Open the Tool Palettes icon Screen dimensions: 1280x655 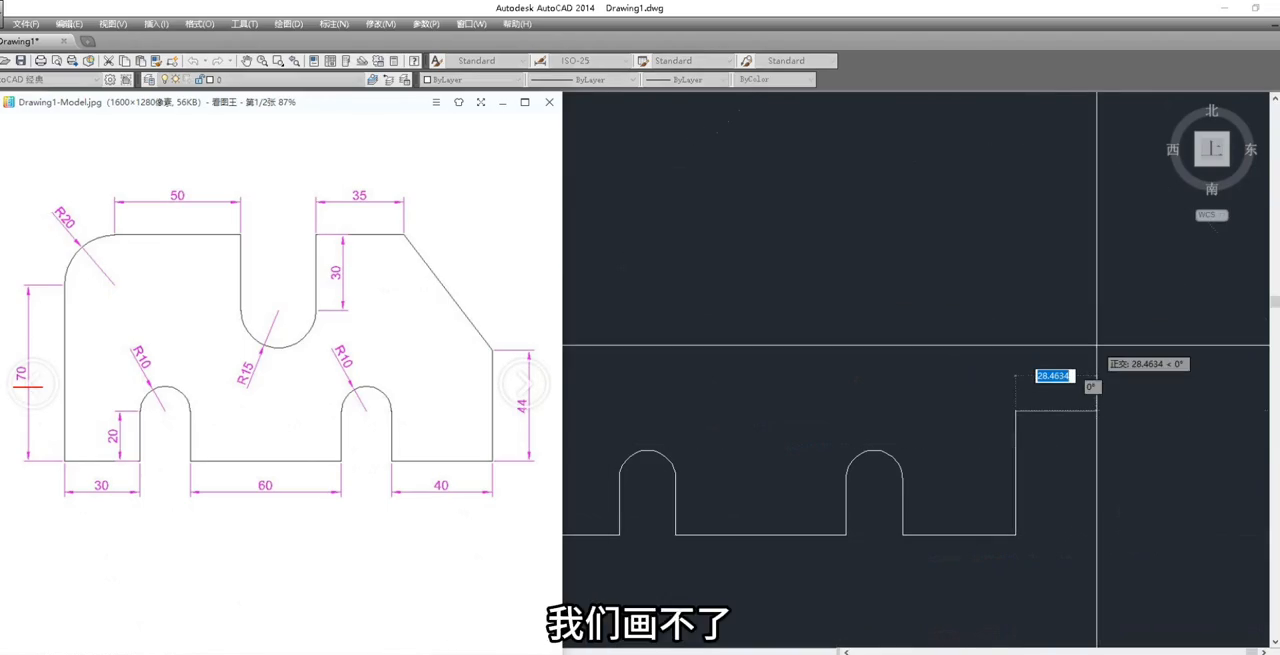346,61
